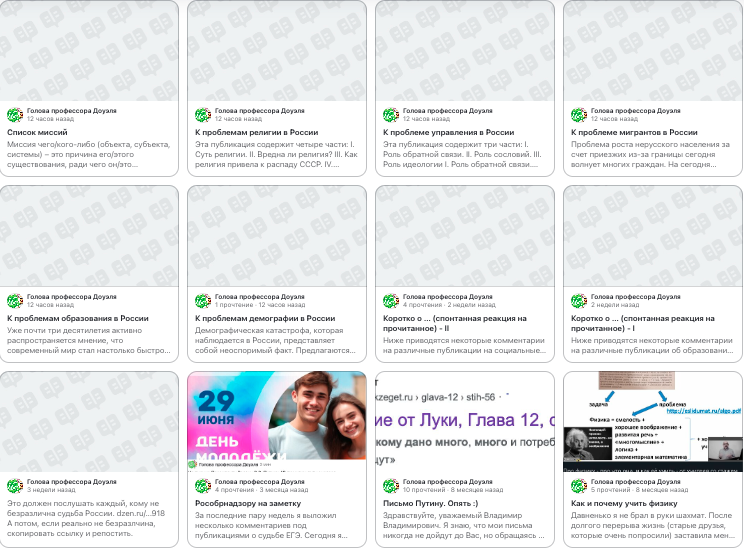744x550 pixels.
Task: Open article 'К проблемам религии в России'
Action: [x=257, y=132]
